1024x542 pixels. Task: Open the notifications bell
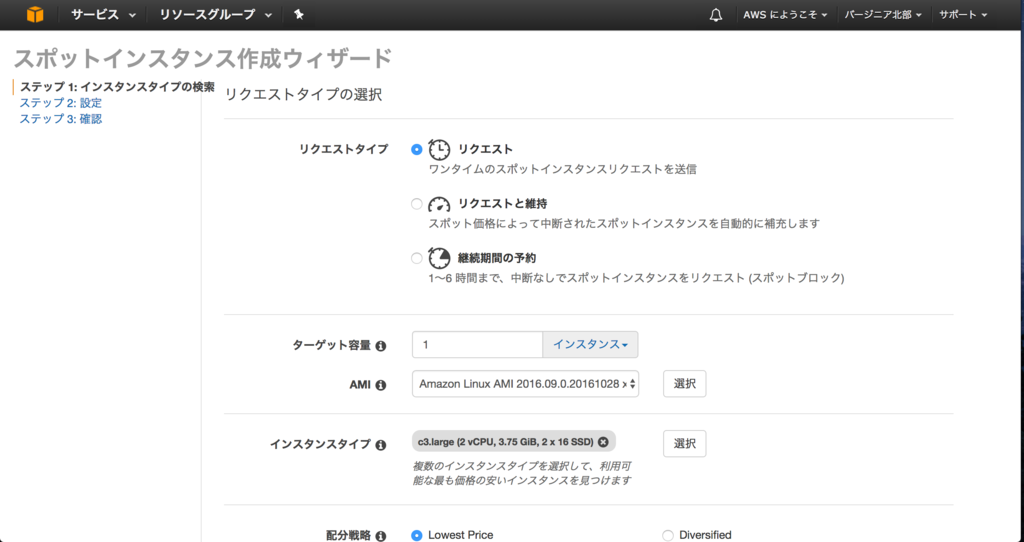point(716,15)
